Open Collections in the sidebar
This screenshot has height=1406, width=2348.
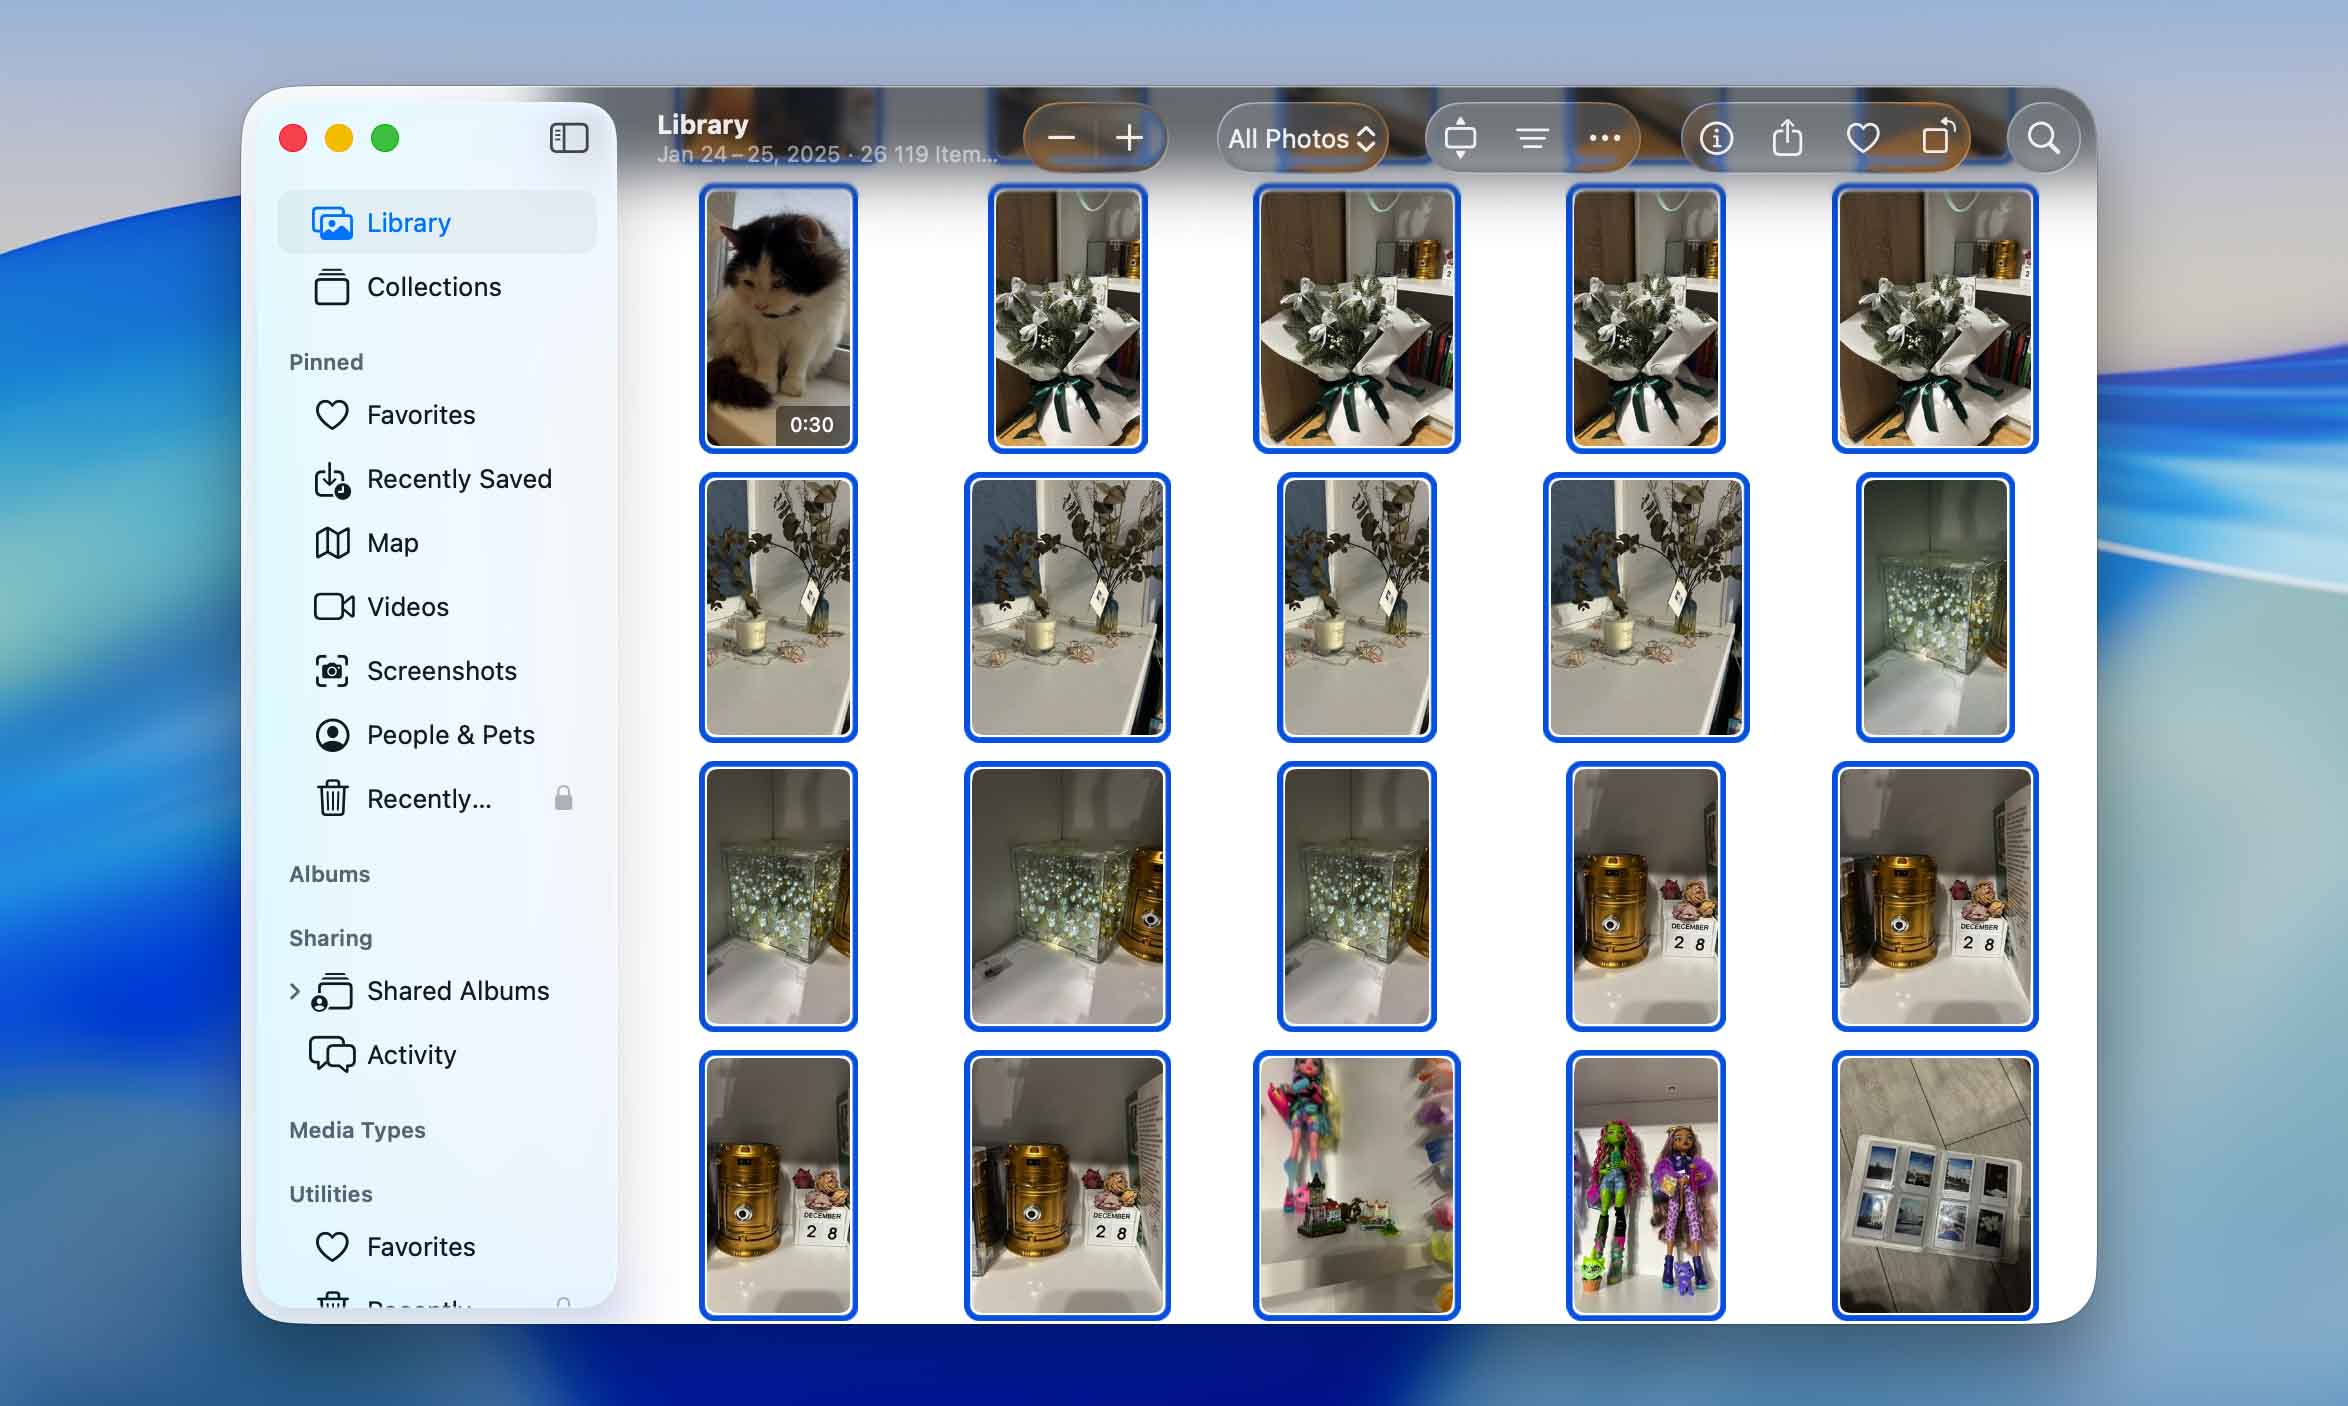(437, 287)
